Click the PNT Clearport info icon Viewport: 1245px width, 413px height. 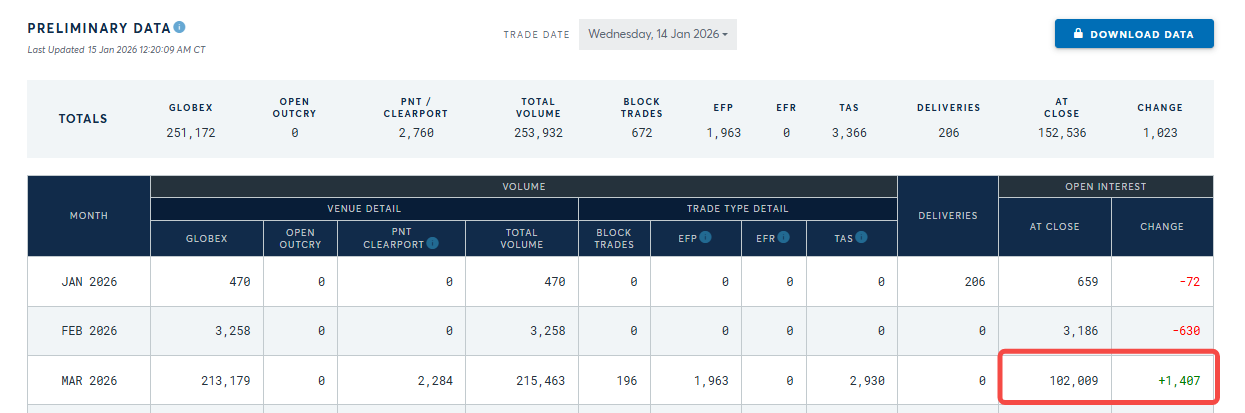(432, 242)
